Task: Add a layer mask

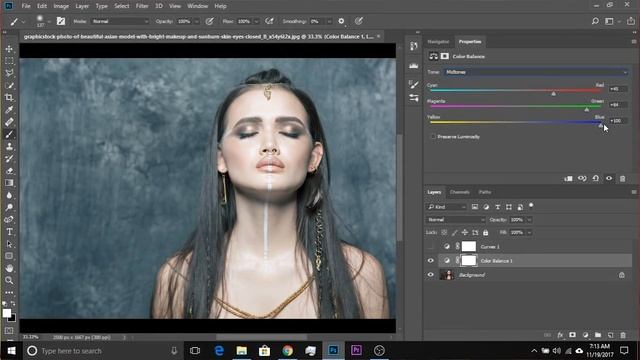Action: point(573,335)
